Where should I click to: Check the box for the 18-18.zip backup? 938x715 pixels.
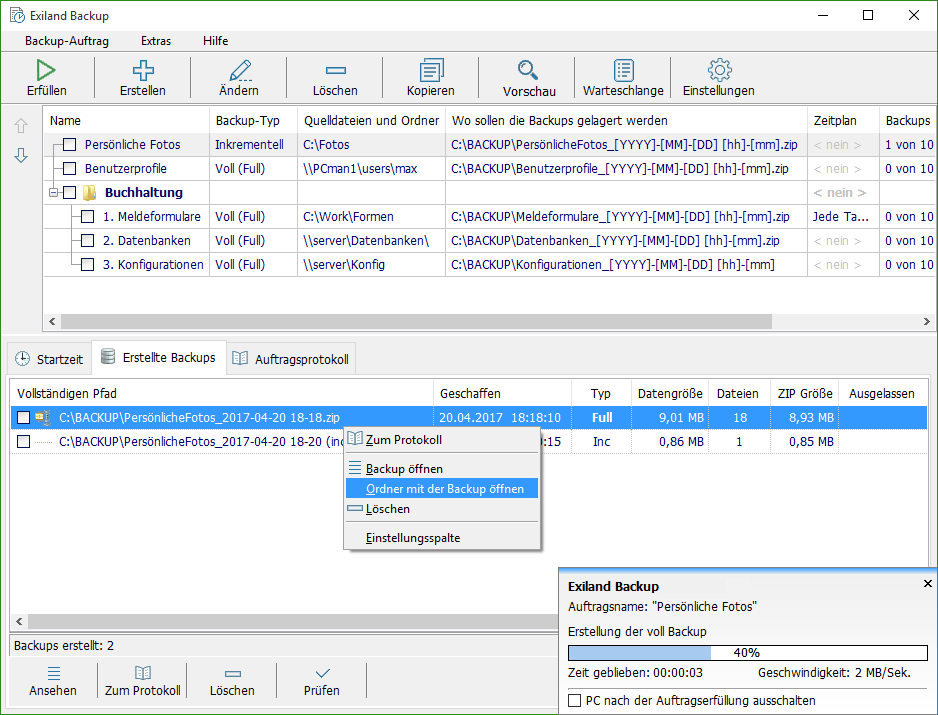[23, 418]
